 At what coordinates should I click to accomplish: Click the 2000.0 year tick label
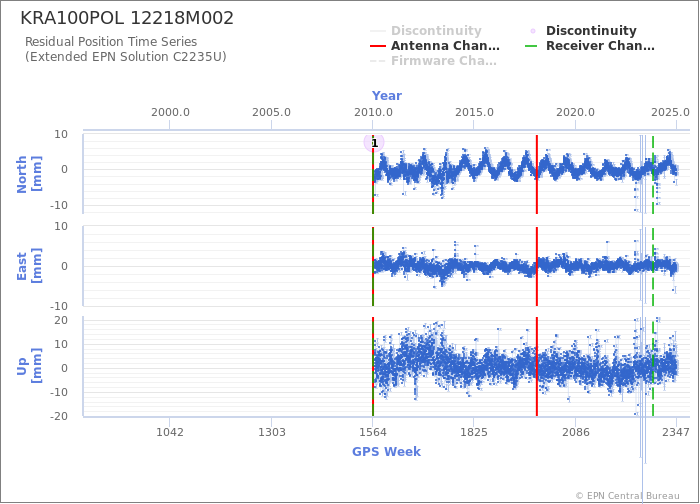170,112
